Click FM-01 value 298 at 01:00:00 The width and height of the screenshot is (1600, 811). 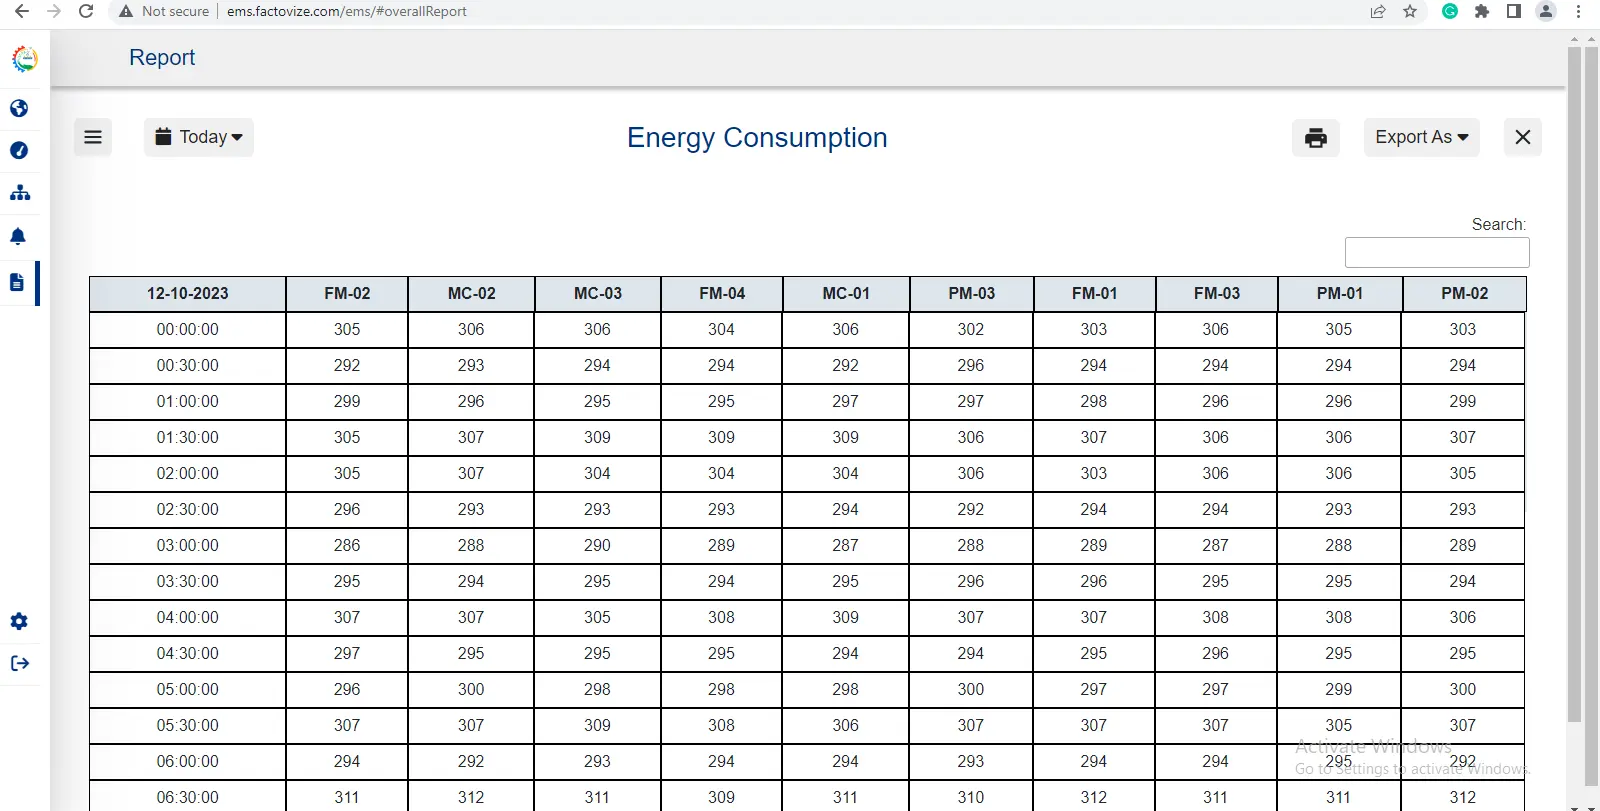click(x=1094, y=402)
